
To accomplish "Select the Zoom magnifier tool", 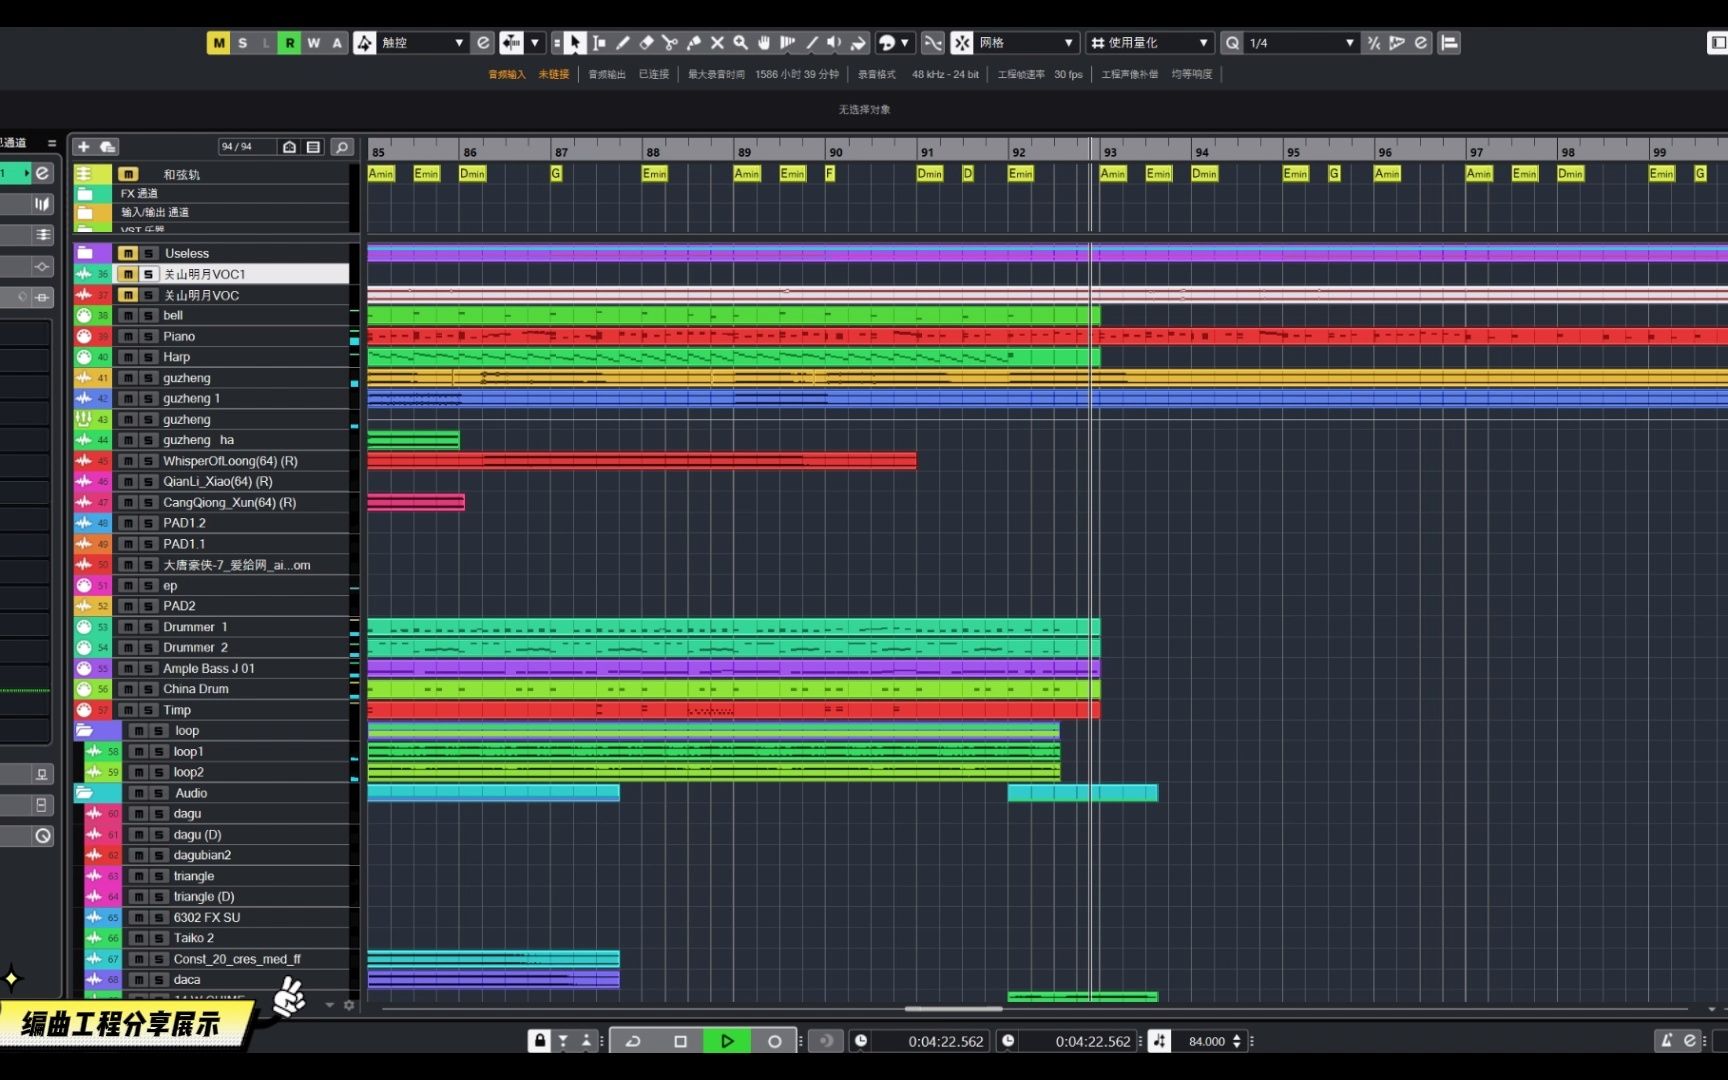I will tap(741, 43).
